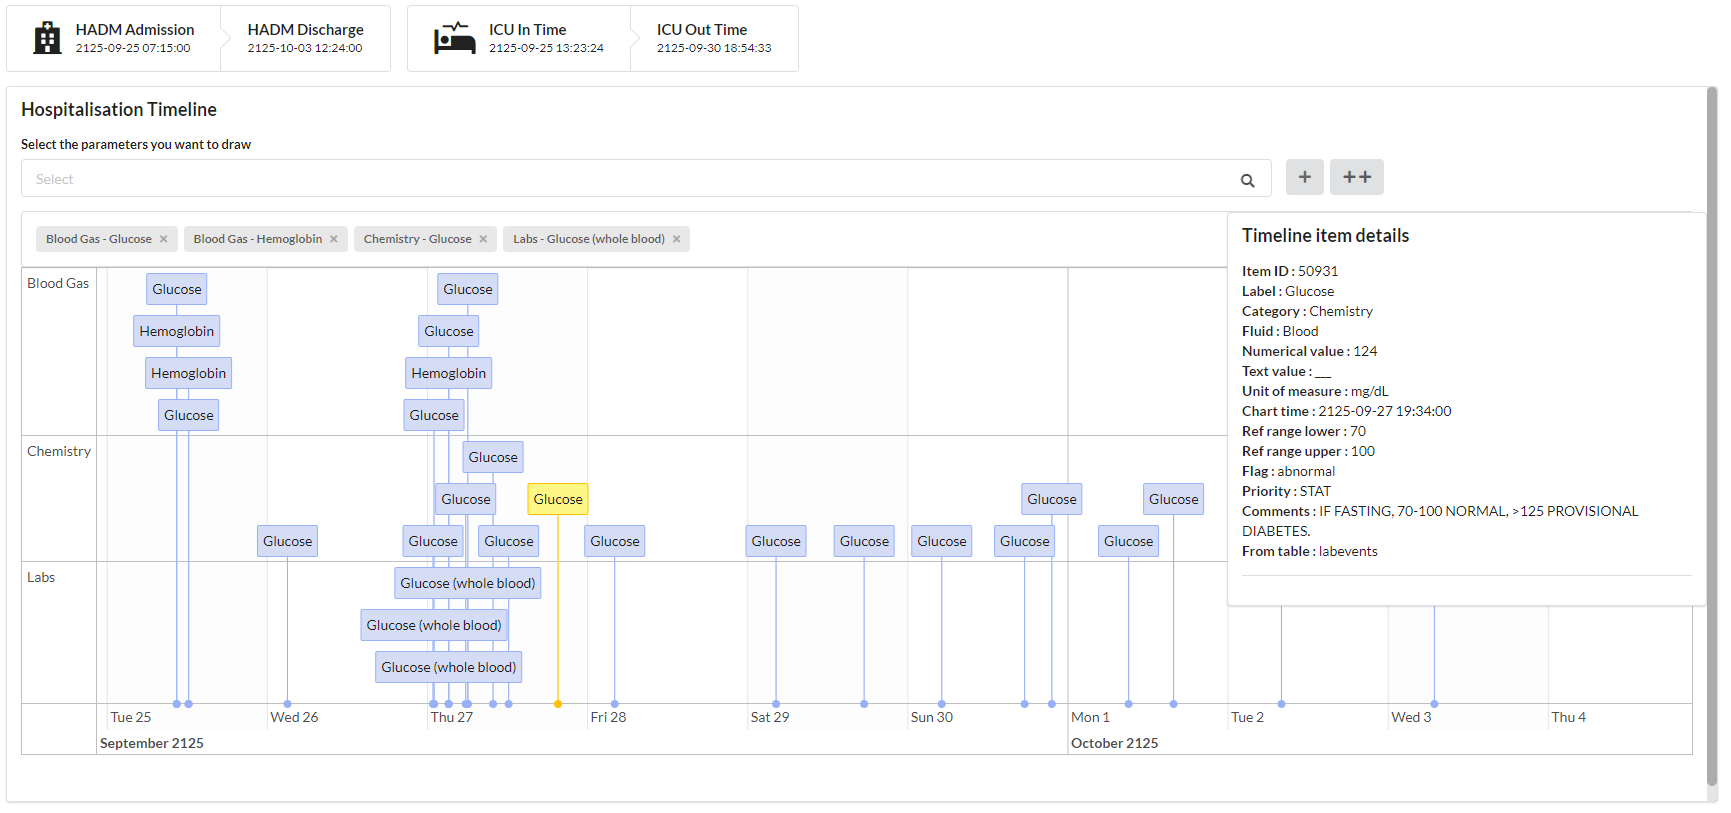Screen dimensions: 1731x813
Task: Open the HADM Discharge info tile
Action: click(305, 38)
